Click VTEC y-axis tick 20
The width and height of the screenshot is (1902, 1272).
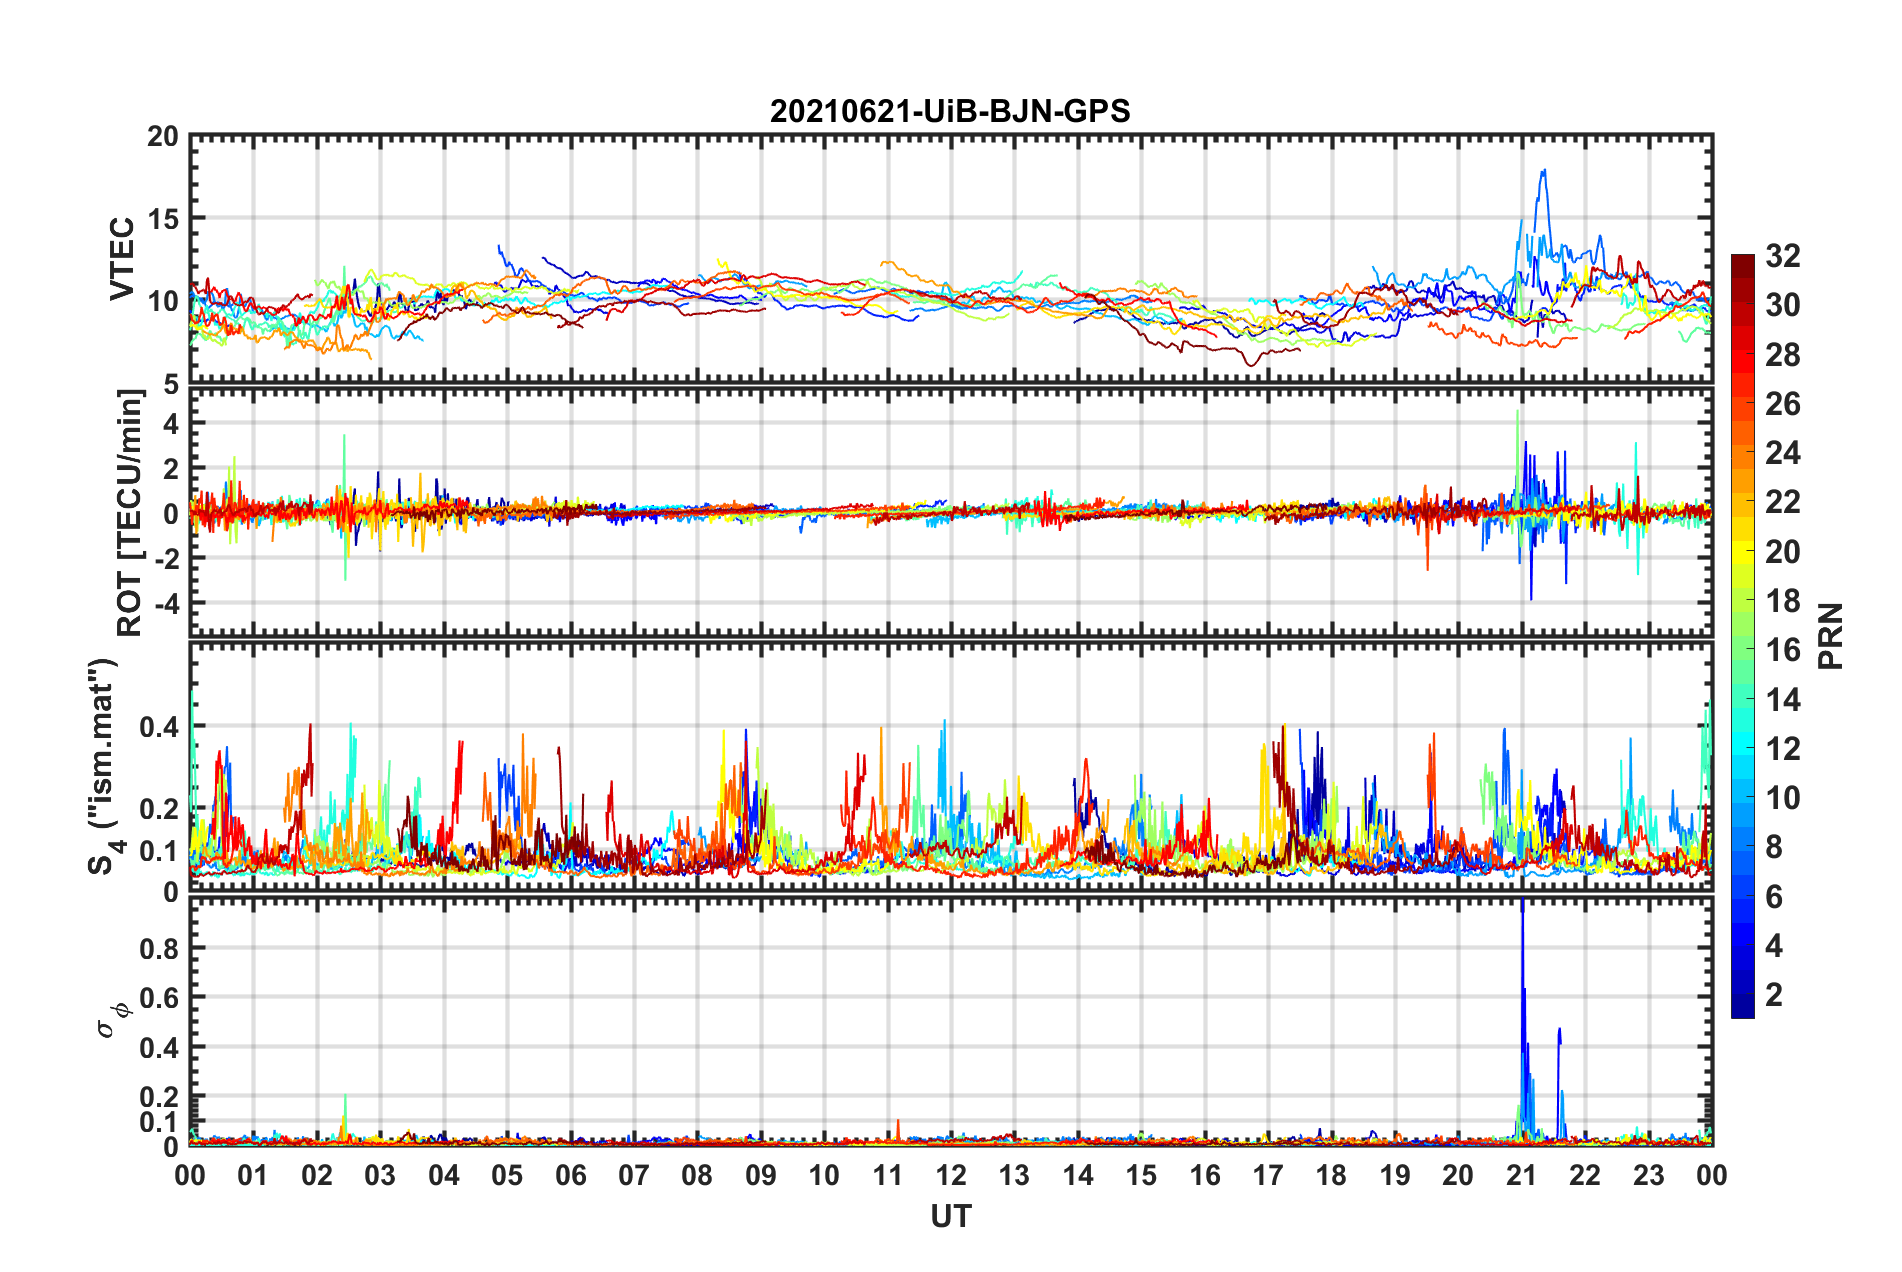pos(163,137)
